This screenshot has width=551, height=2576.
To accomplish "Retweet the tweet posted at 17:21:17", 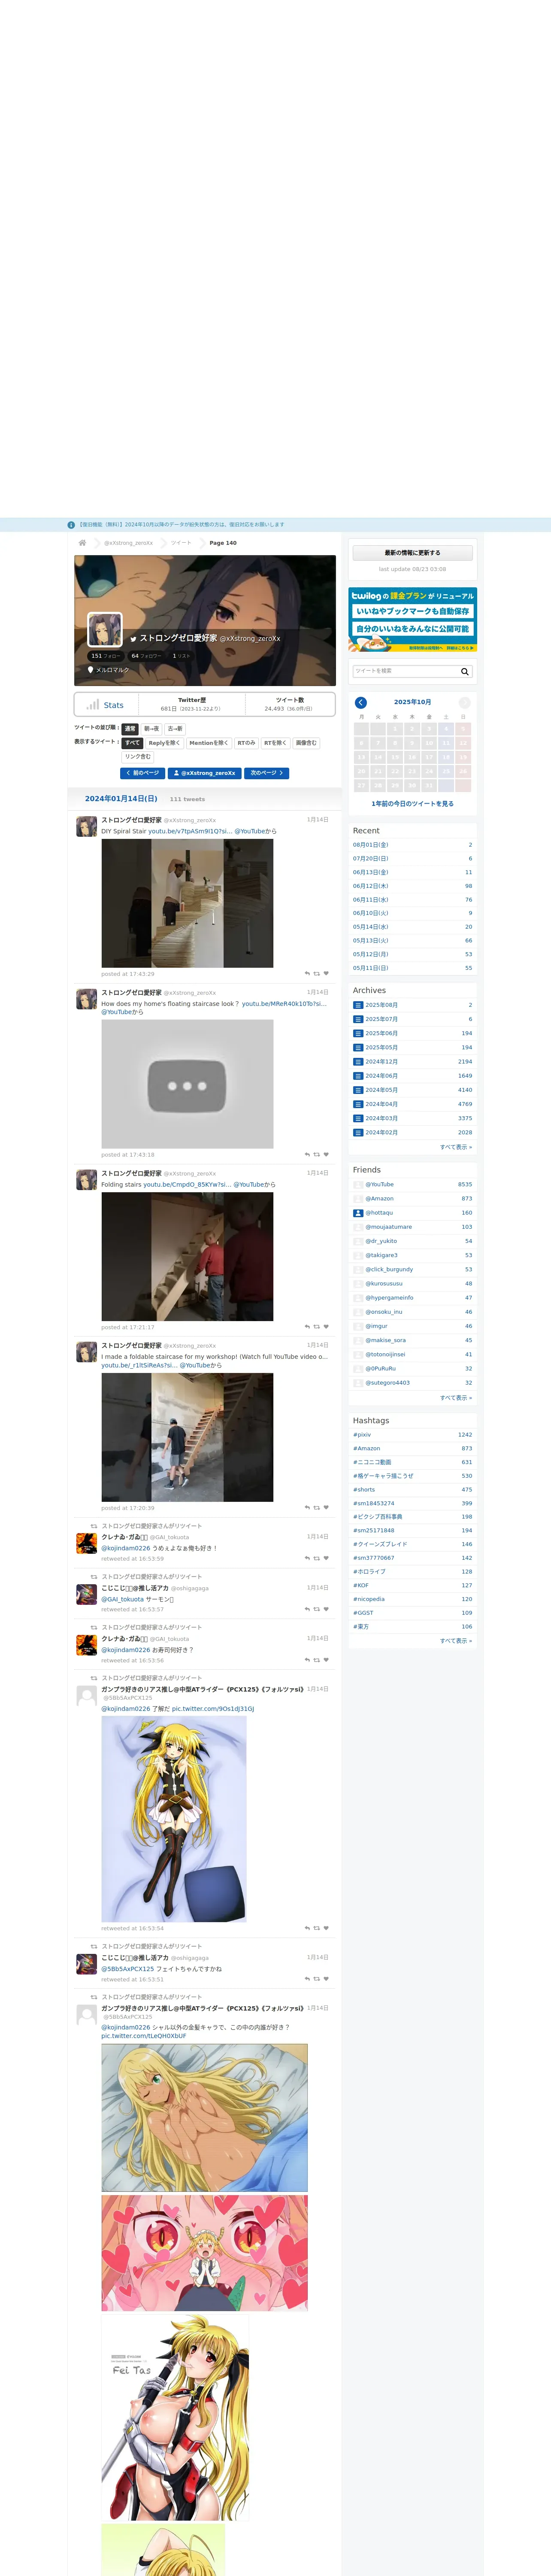I will [x=317, y=1327].
